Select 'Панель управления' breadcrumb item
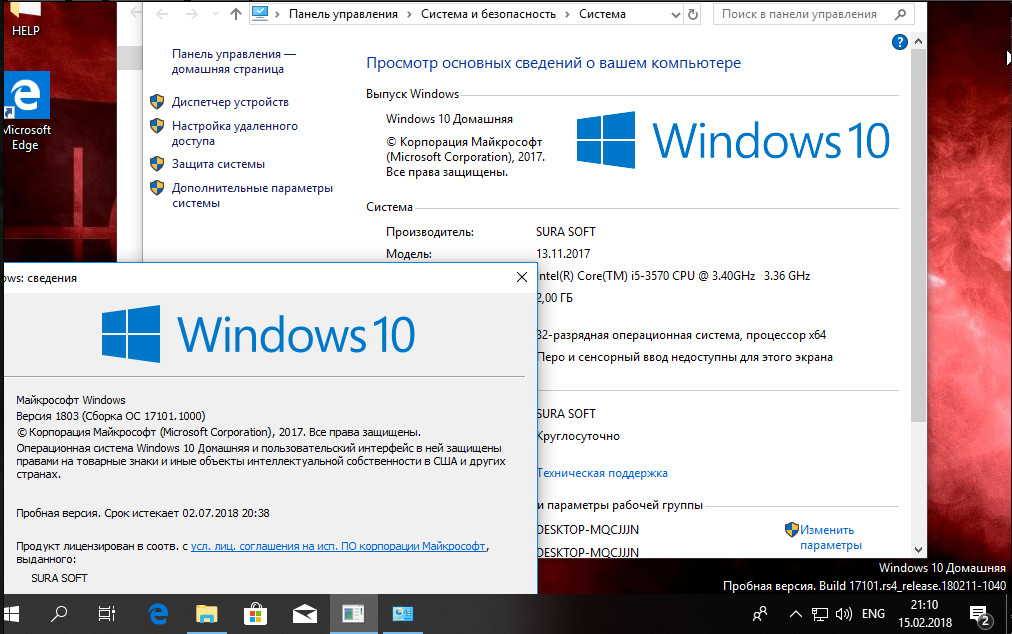Viewport: 1012px width, 634px height. [343, 14]
